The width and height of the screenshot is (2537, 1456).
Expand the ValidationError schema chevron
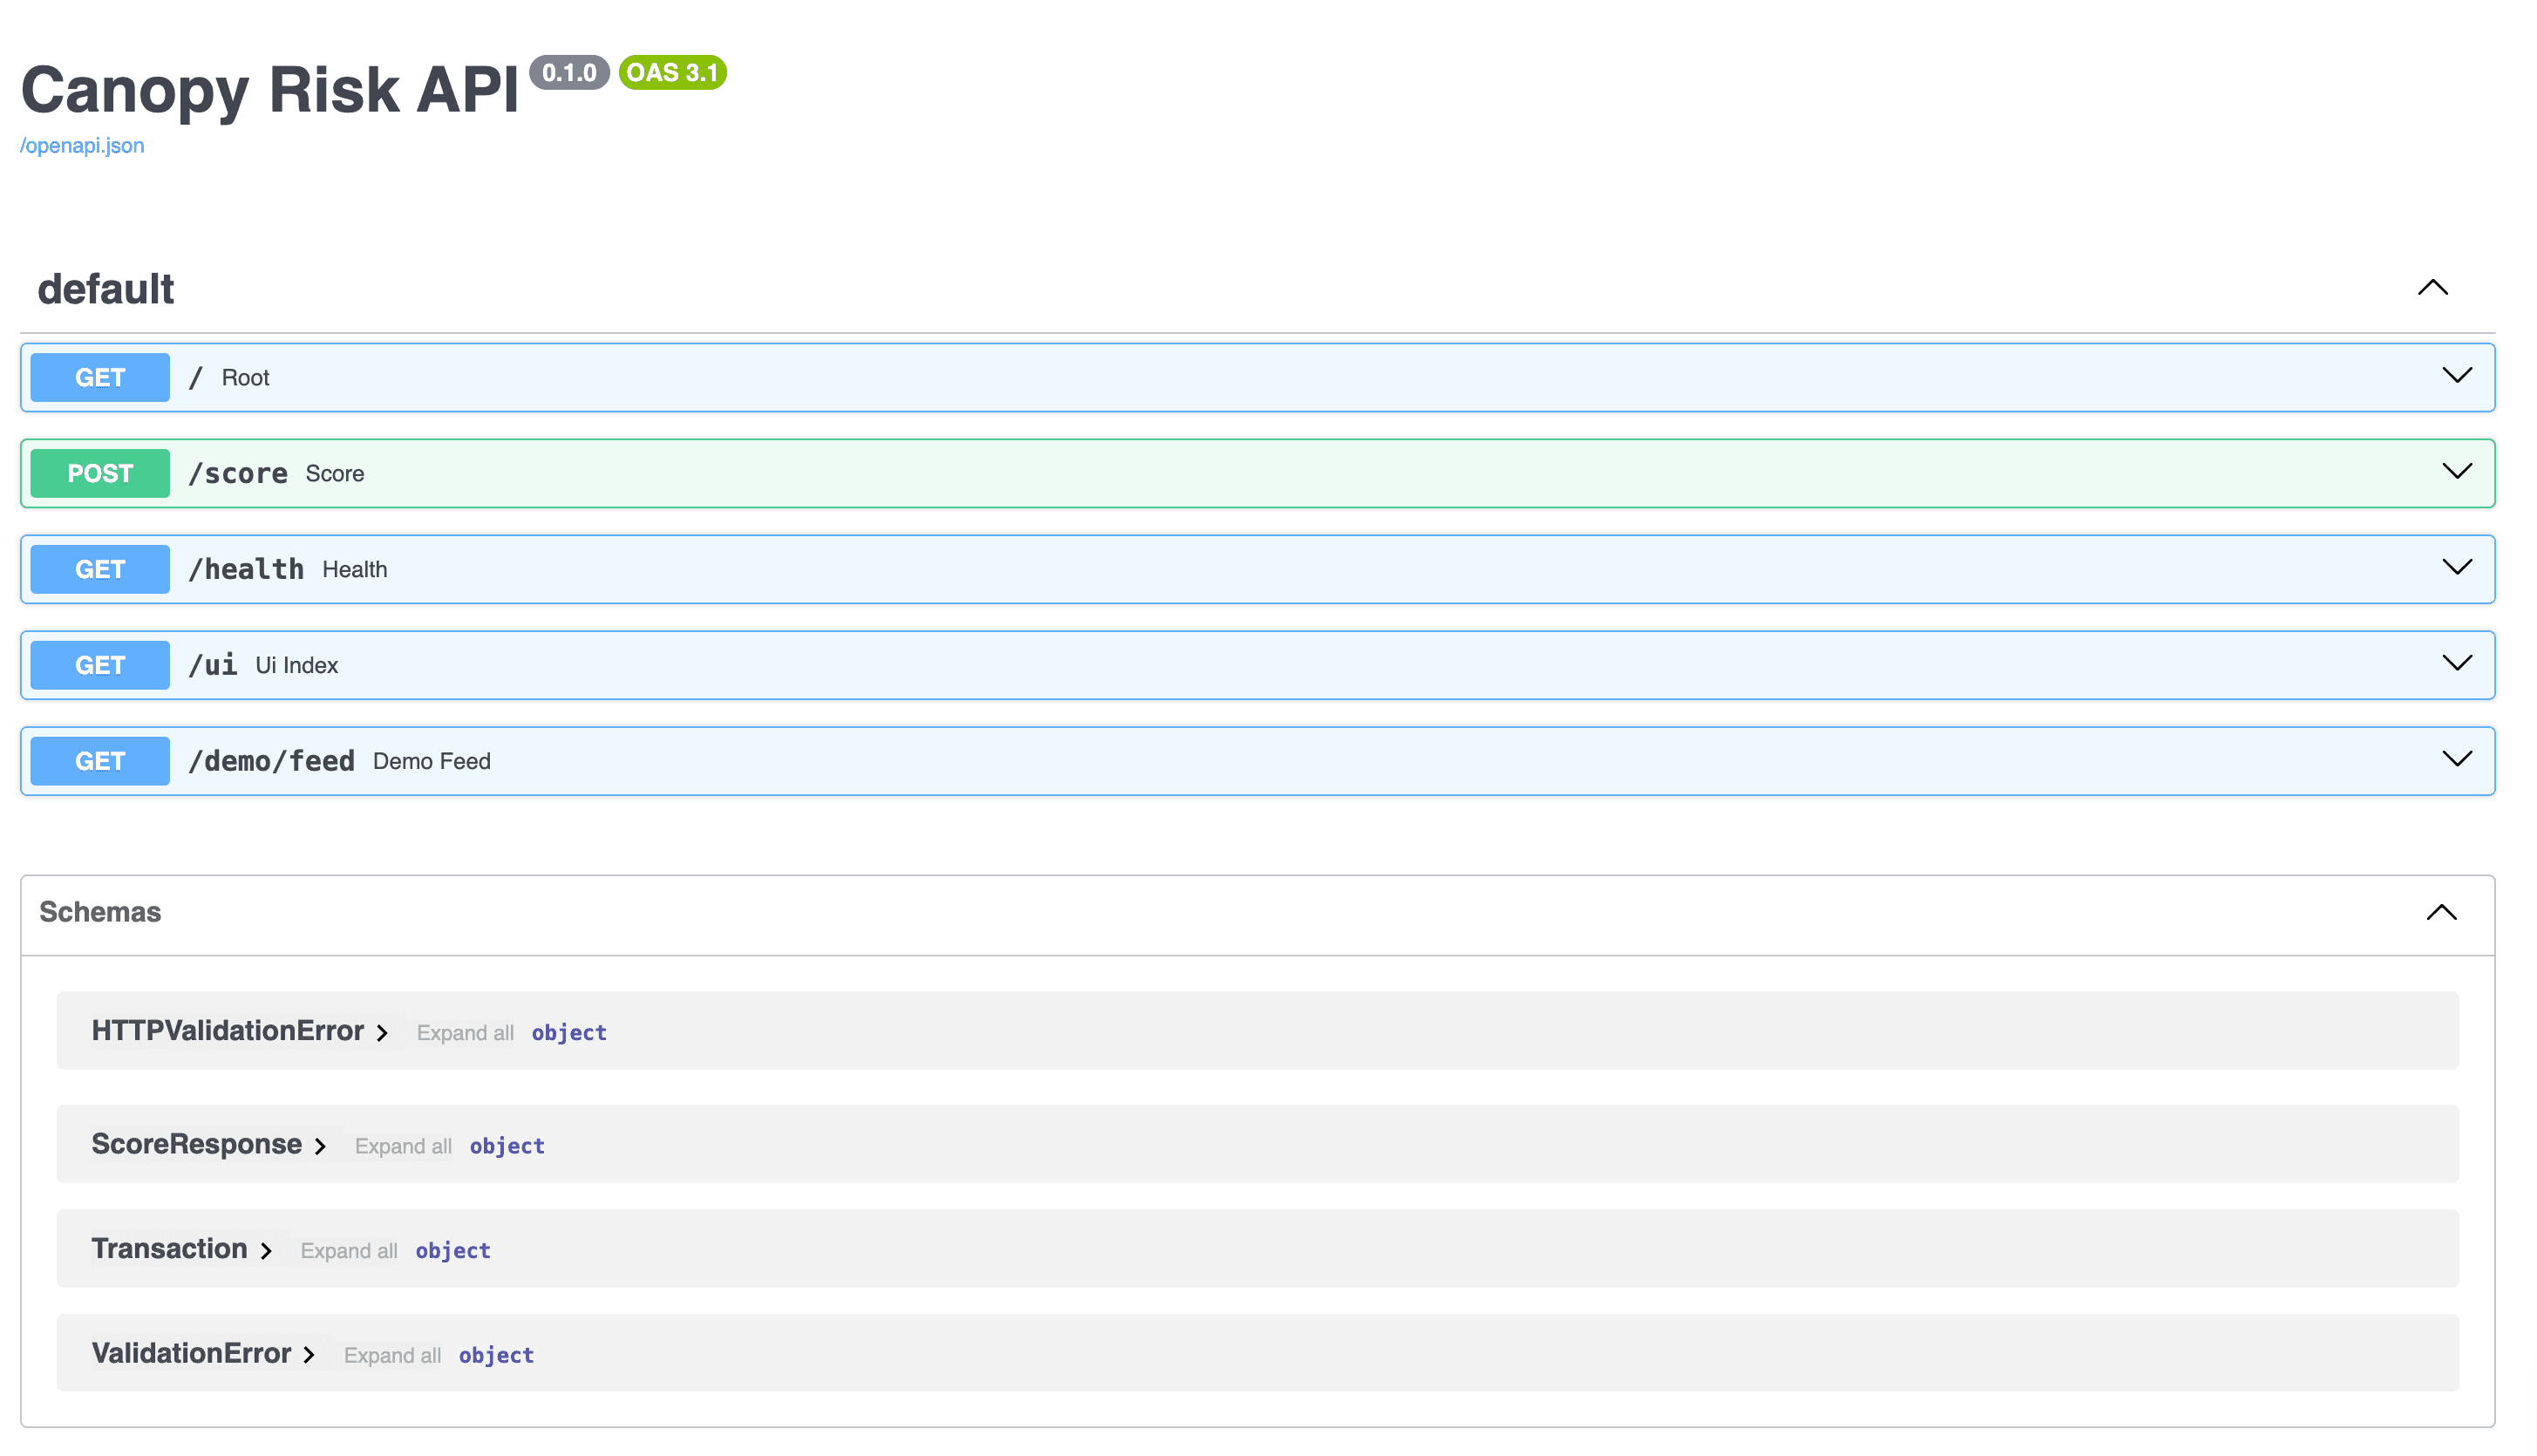coord(309,1356)
